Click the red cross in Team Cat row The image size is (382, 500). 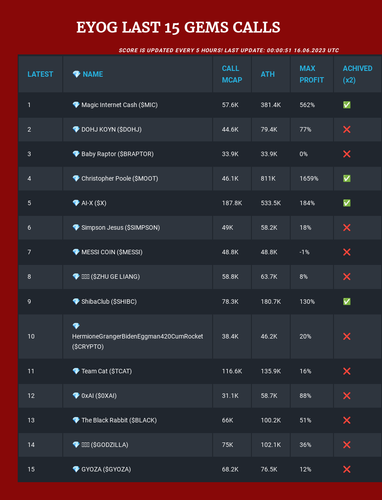click(x=347, y=371)
